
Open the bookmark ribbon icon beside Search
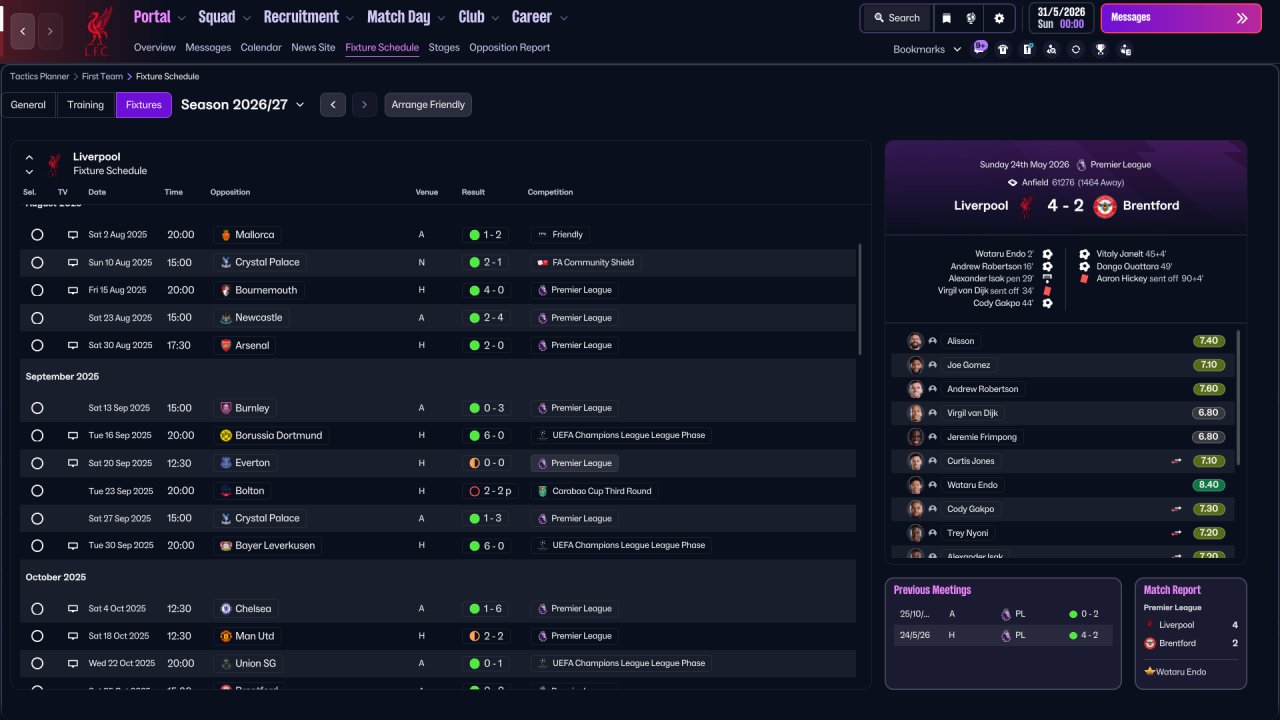click(946, 18)
